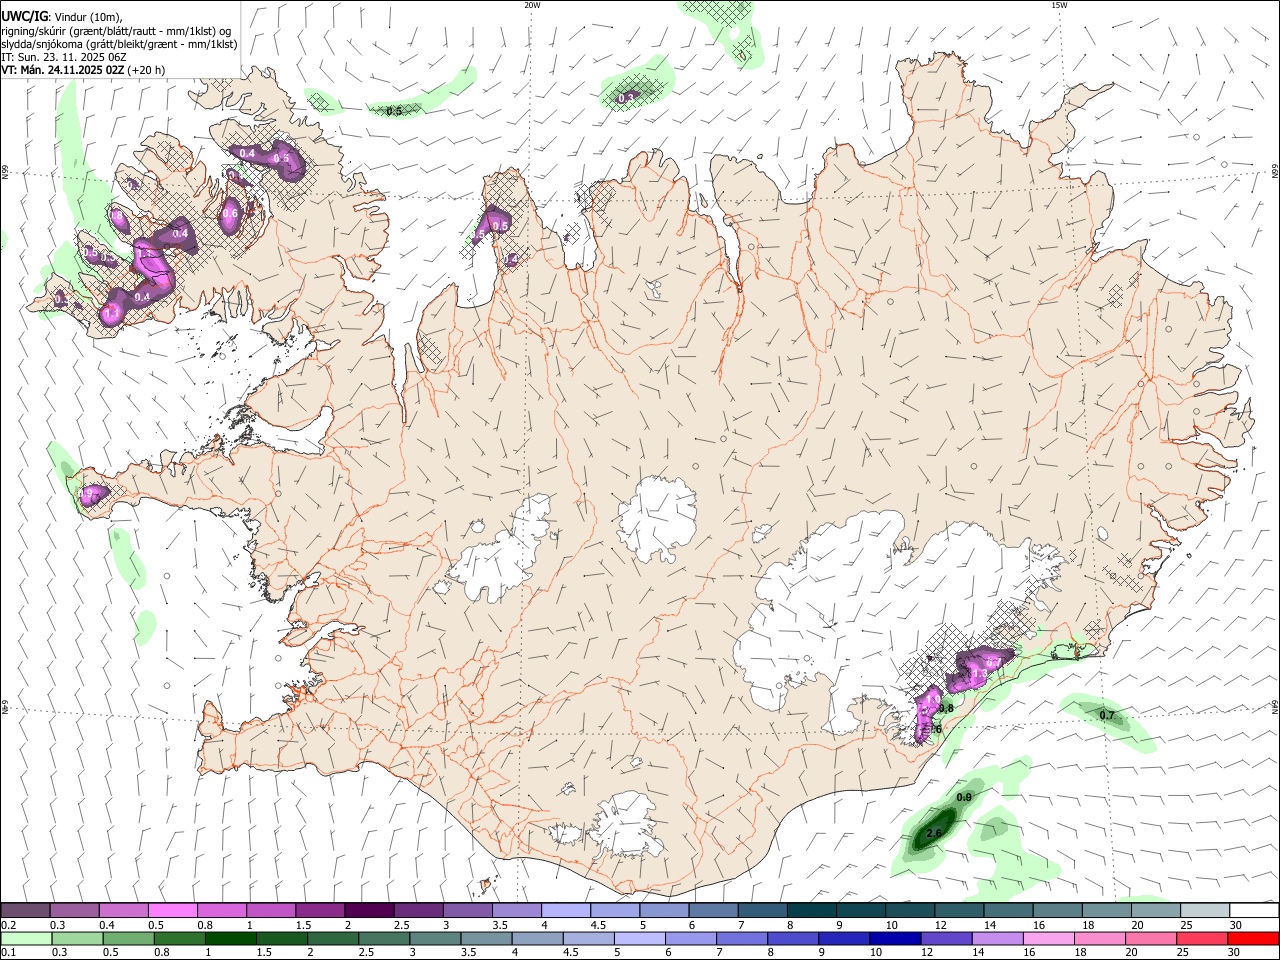
Task: Pick snow-scale swatch between 0.3 and 0.4
Action: tap(74, 910)
